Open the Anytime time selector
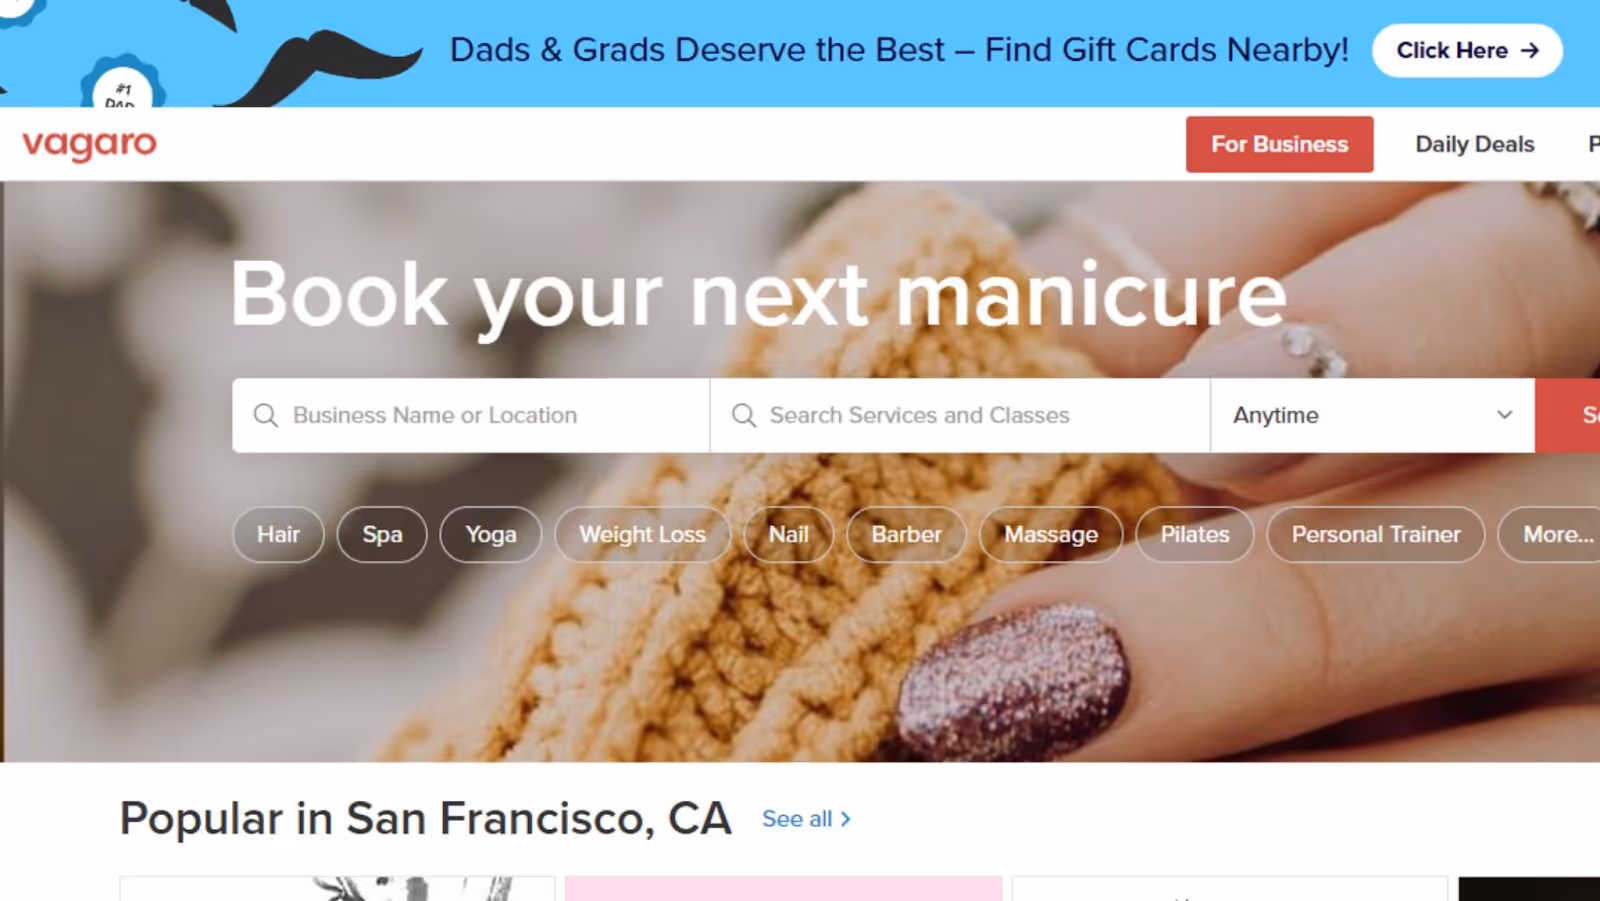This screenshot has height=901, width=1600. pos(1372,415)
